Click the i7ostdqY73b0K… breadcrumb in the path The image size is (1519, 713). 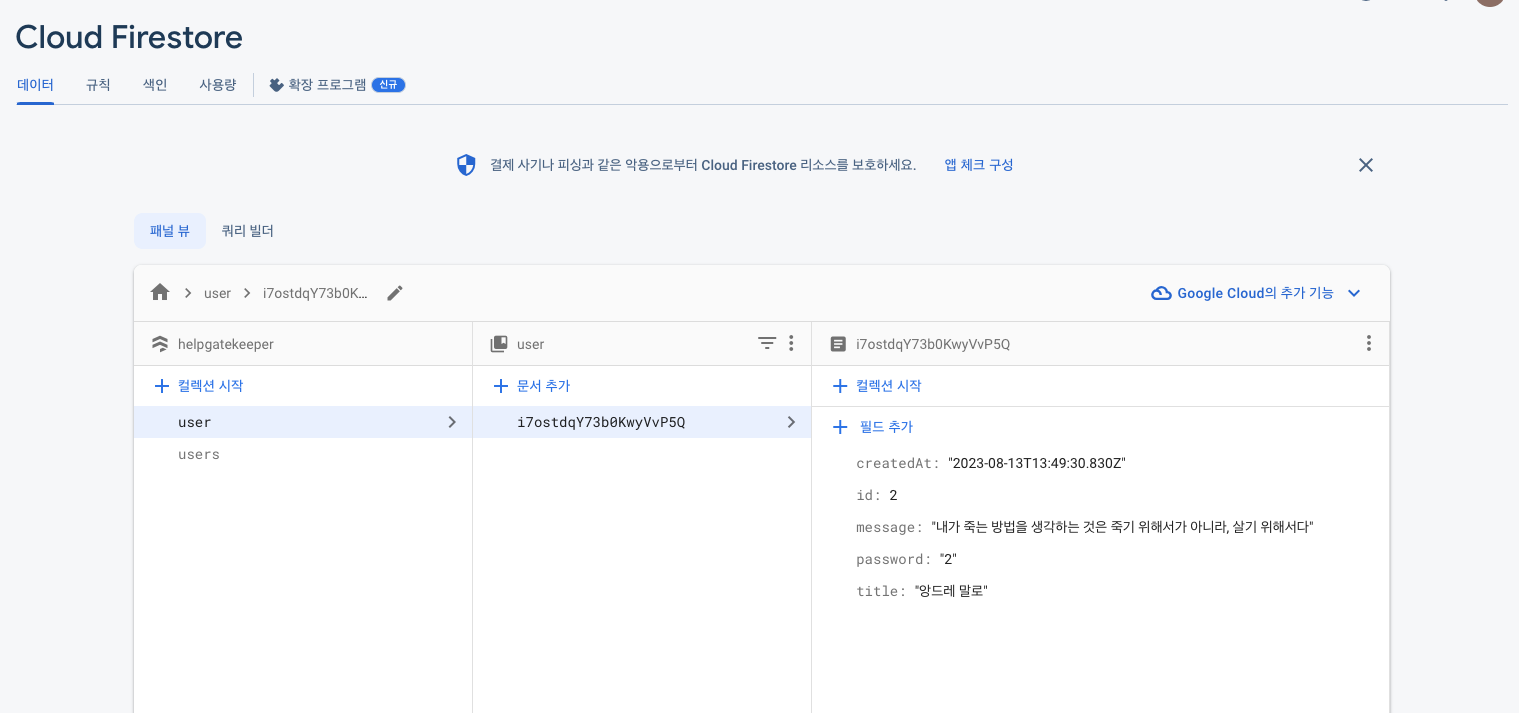[x=315, y=293]
